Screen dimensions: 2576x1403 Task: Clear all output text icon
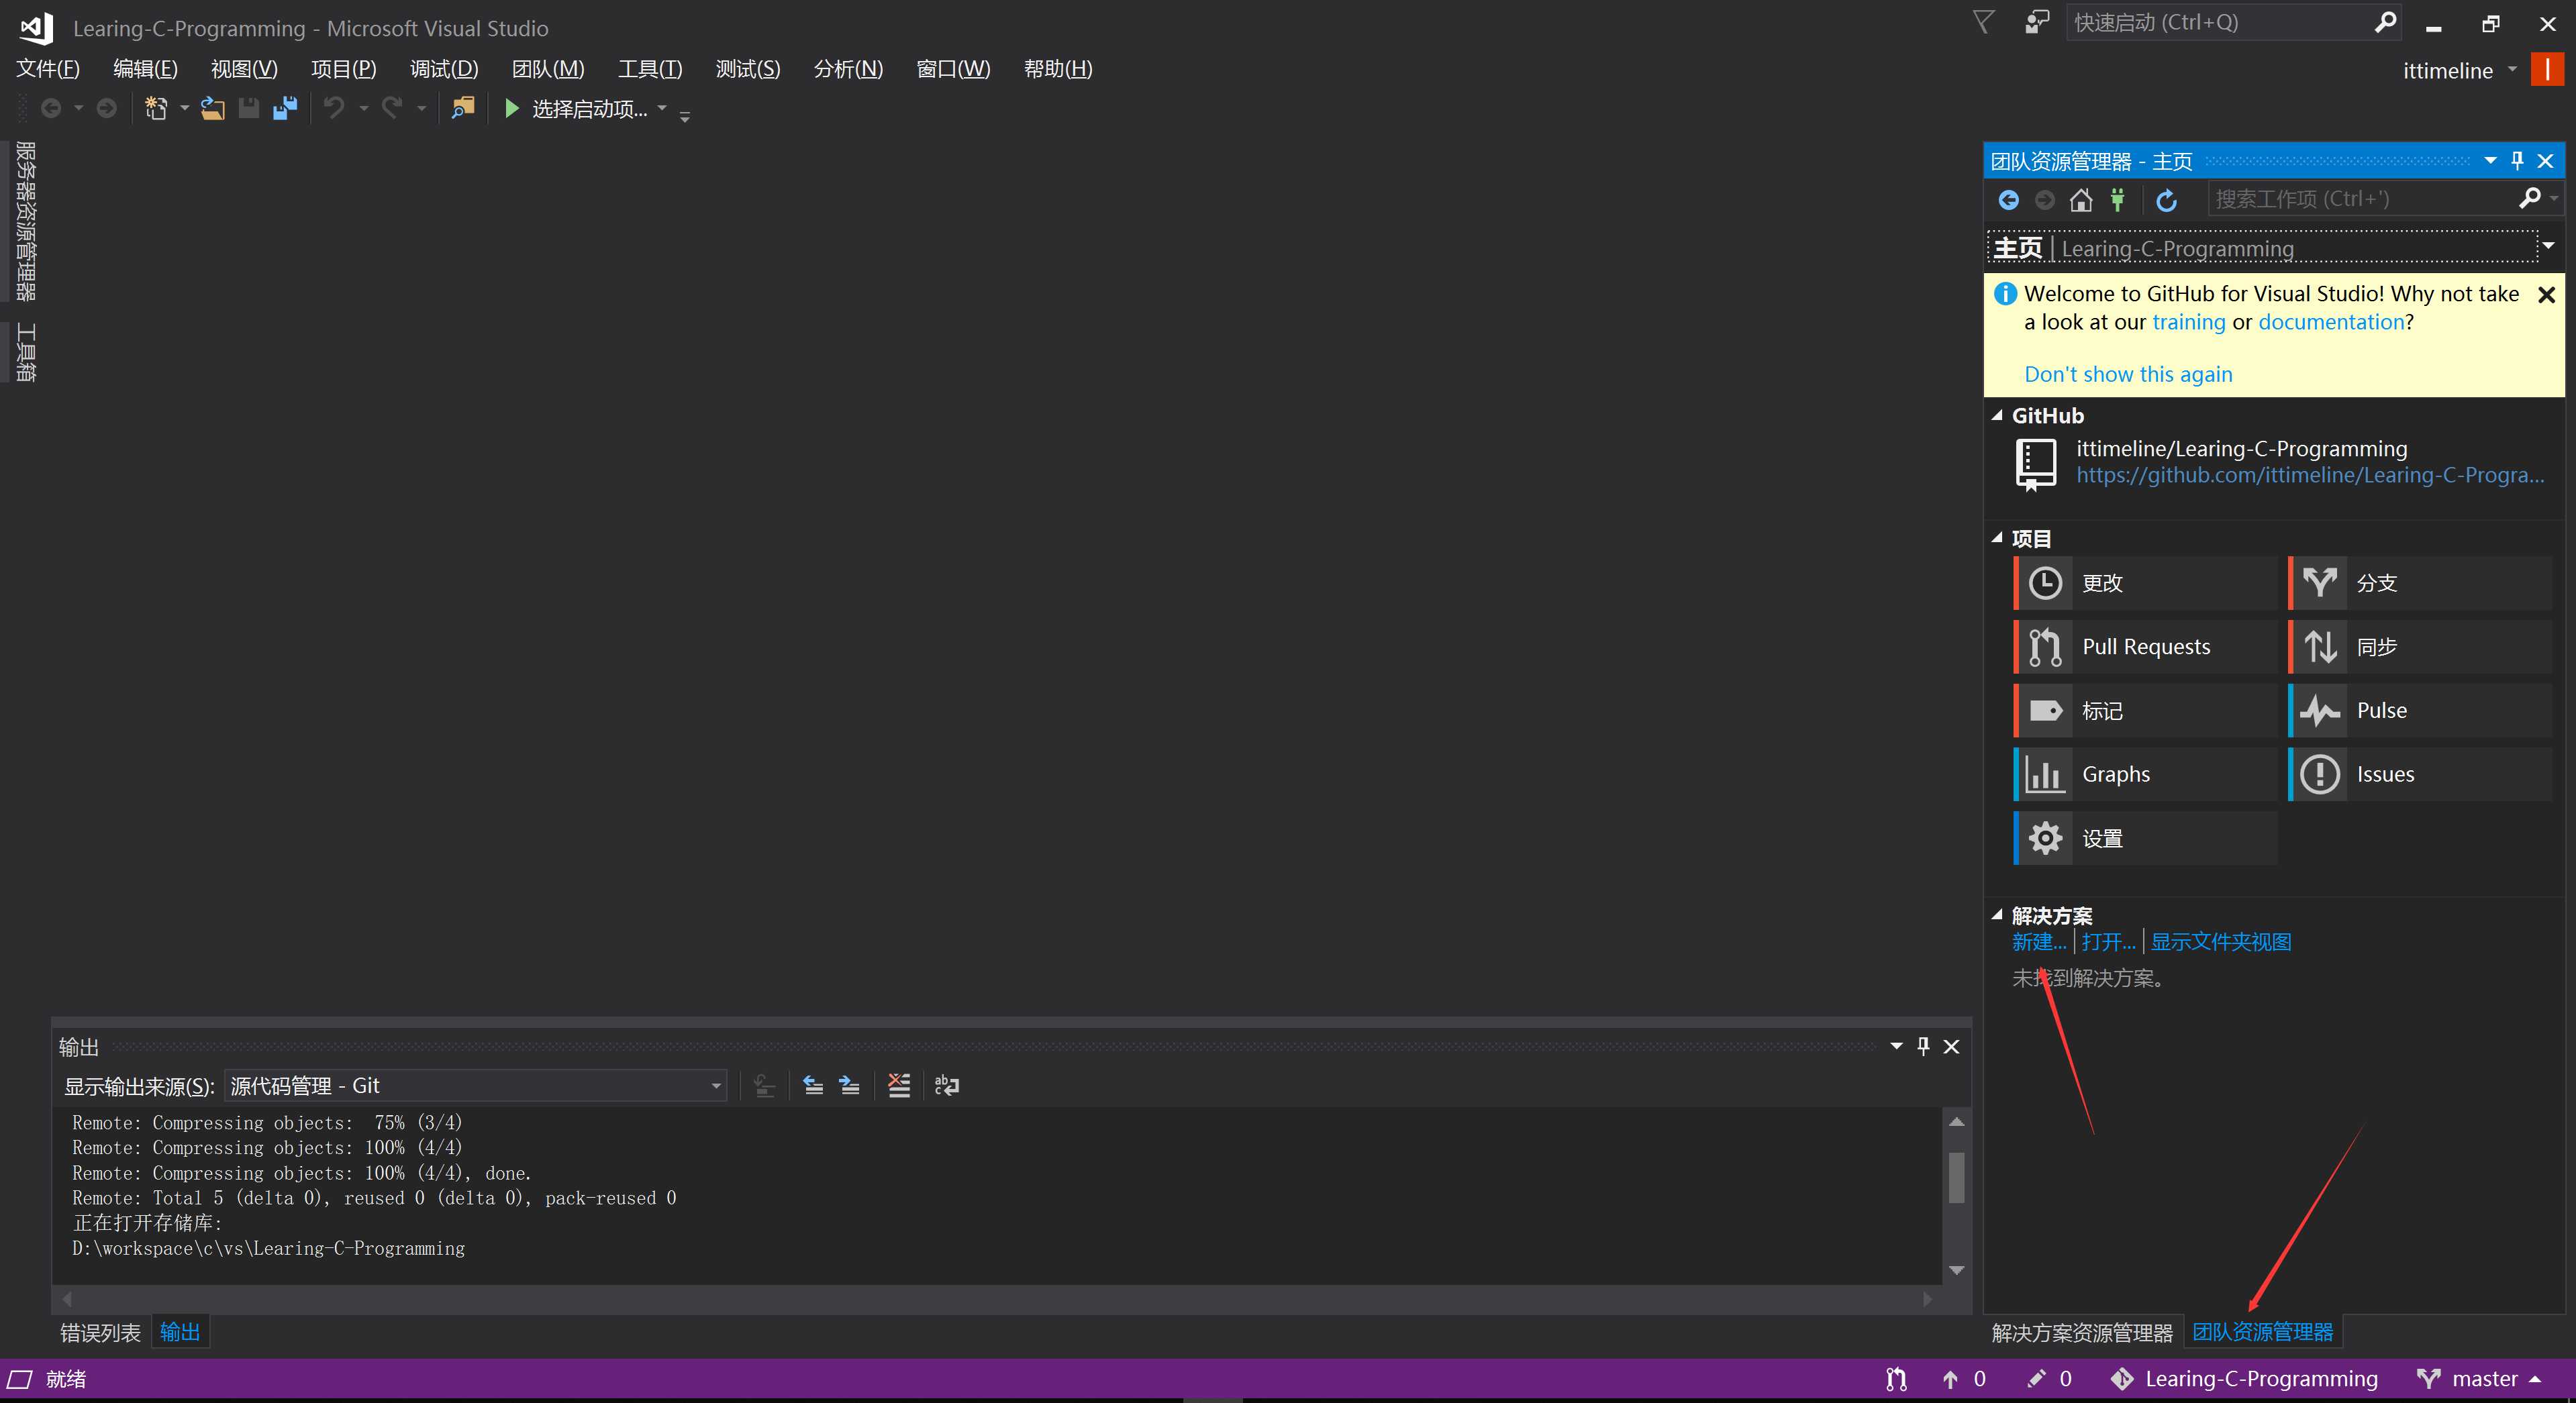899,1085
